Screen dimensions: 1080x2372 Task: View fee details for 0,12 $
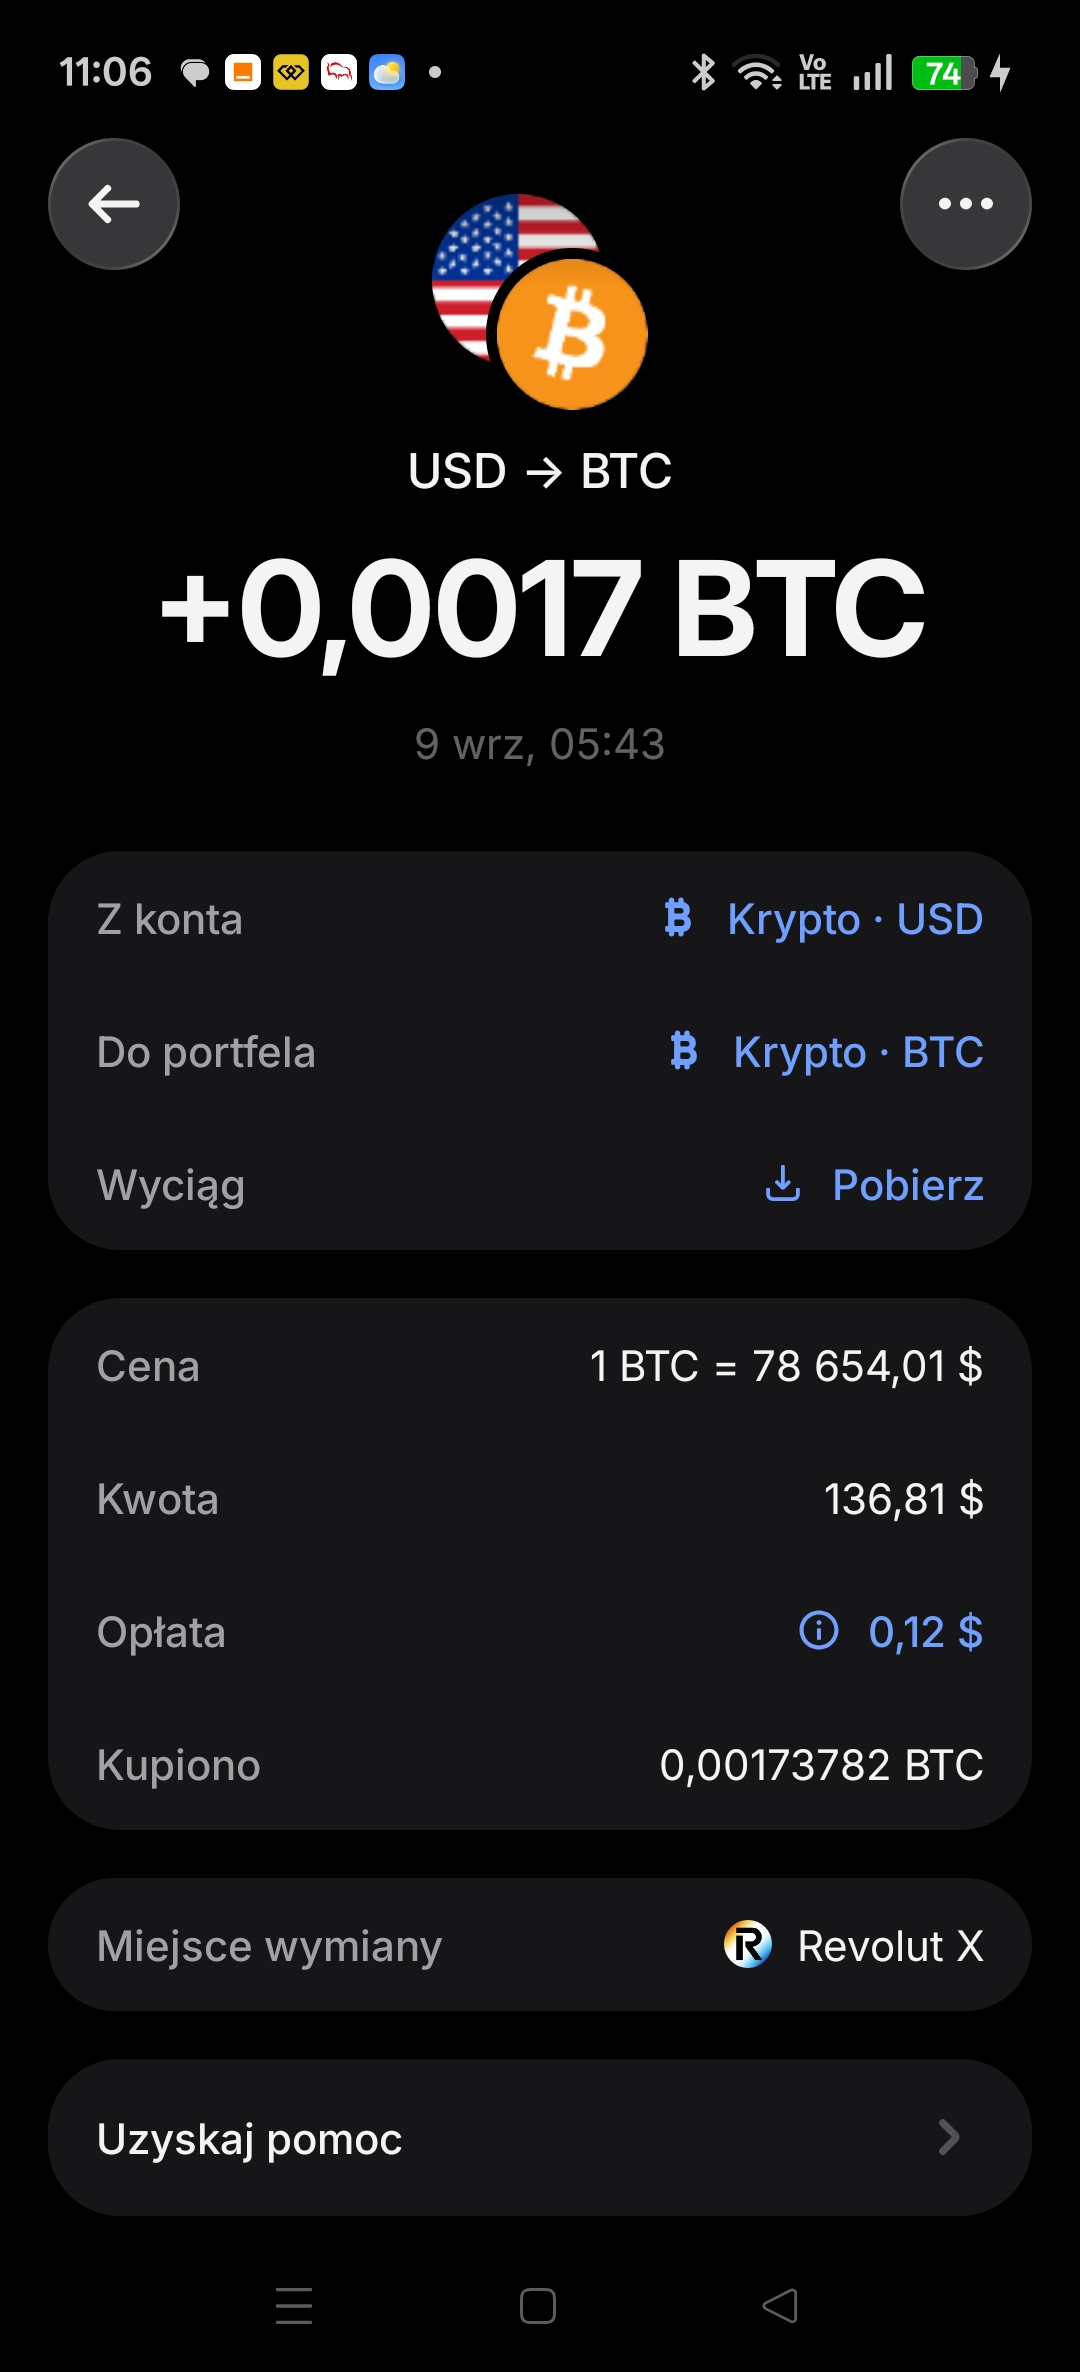(x=925, y=1632)
